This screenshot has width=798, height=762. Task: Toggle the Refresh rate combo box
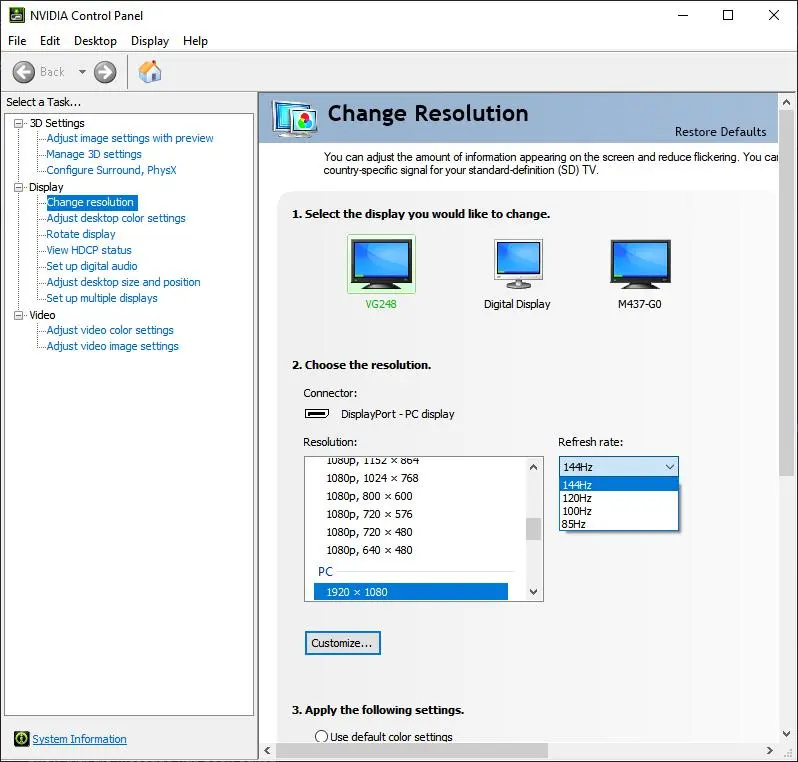click(x=618, y=467)
